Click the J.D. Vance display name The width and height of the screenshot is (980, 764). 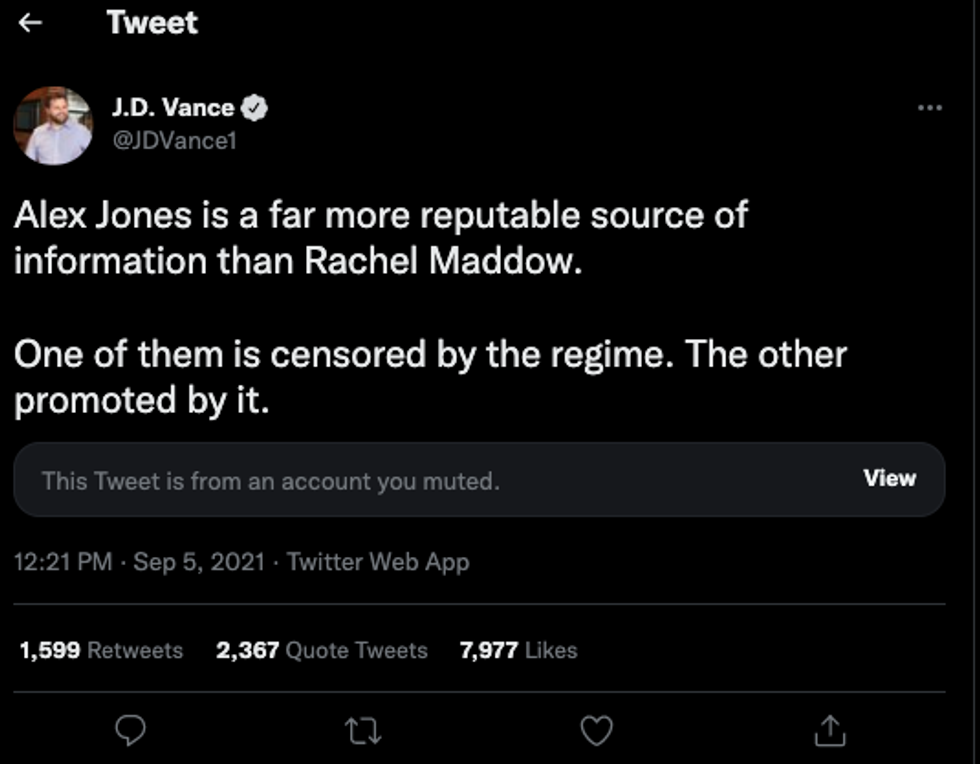172,108
